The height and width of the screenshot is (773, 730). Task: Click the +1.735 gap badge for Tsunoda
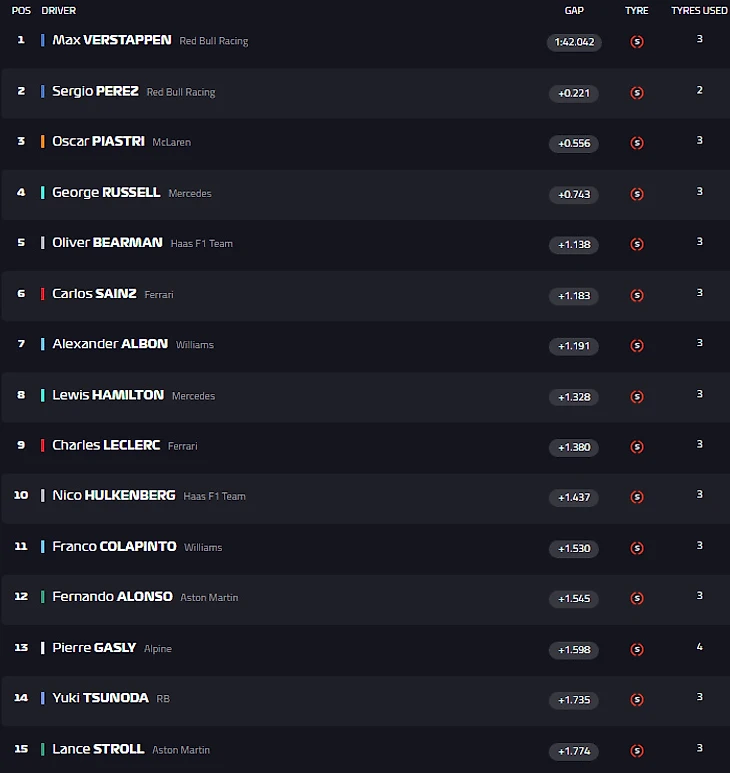click(574, 700)
